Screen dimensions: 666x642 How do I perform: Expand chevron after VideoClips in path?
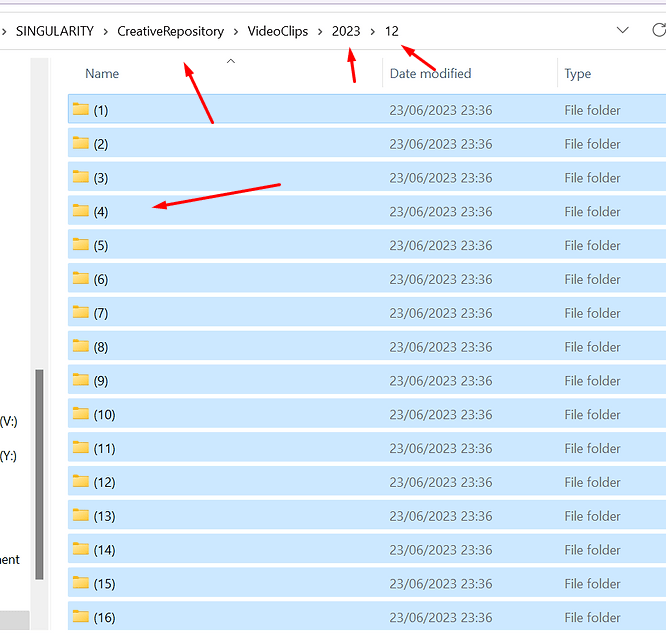click(x=320, y=31)
